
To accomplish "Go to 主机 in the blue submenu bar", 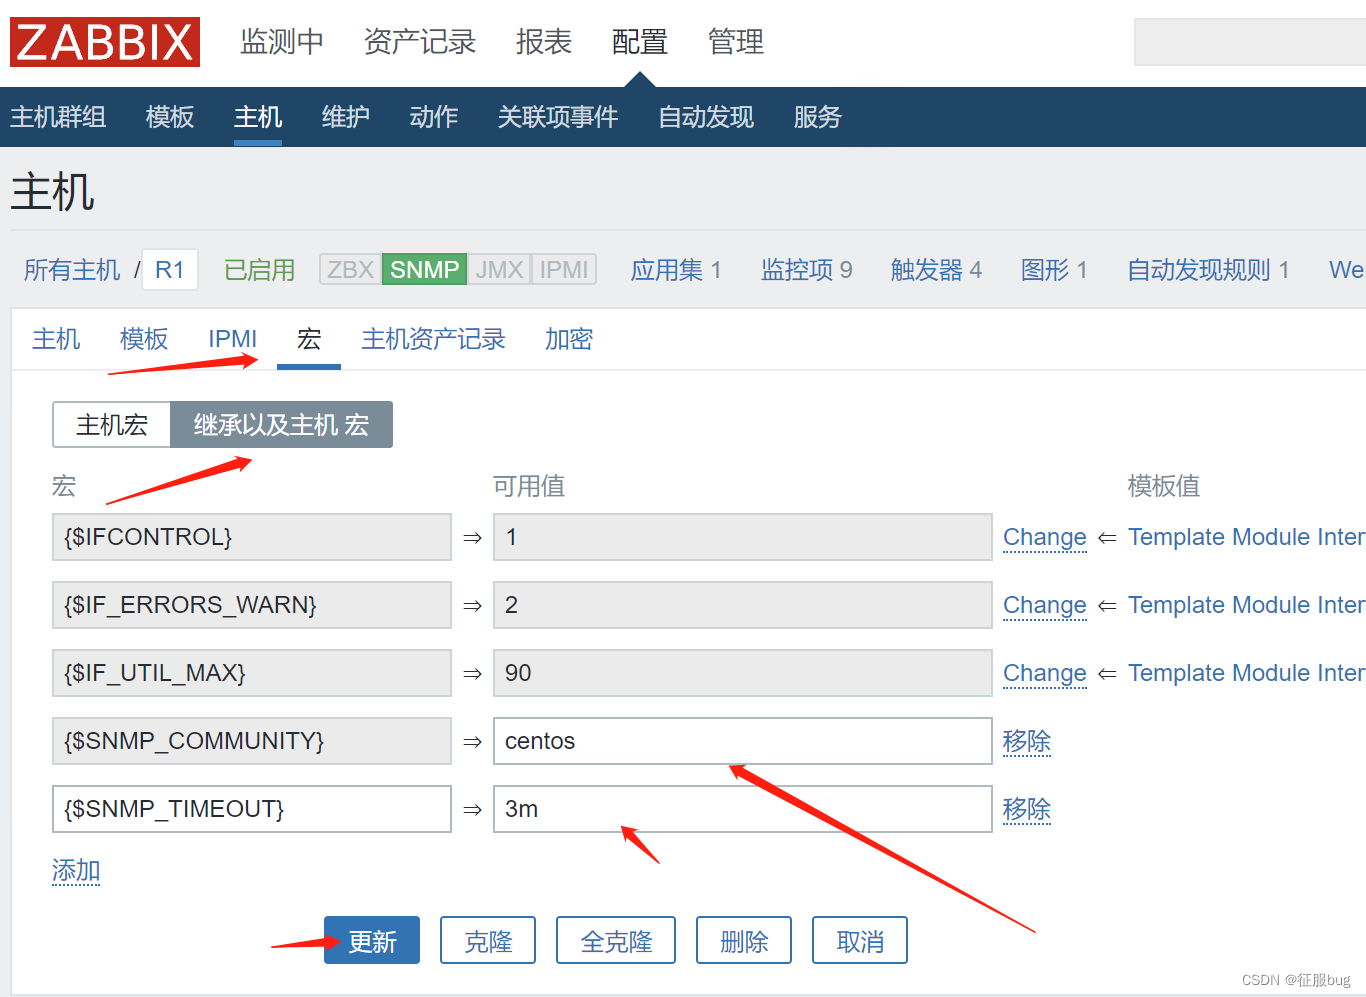I will point(258,117).
